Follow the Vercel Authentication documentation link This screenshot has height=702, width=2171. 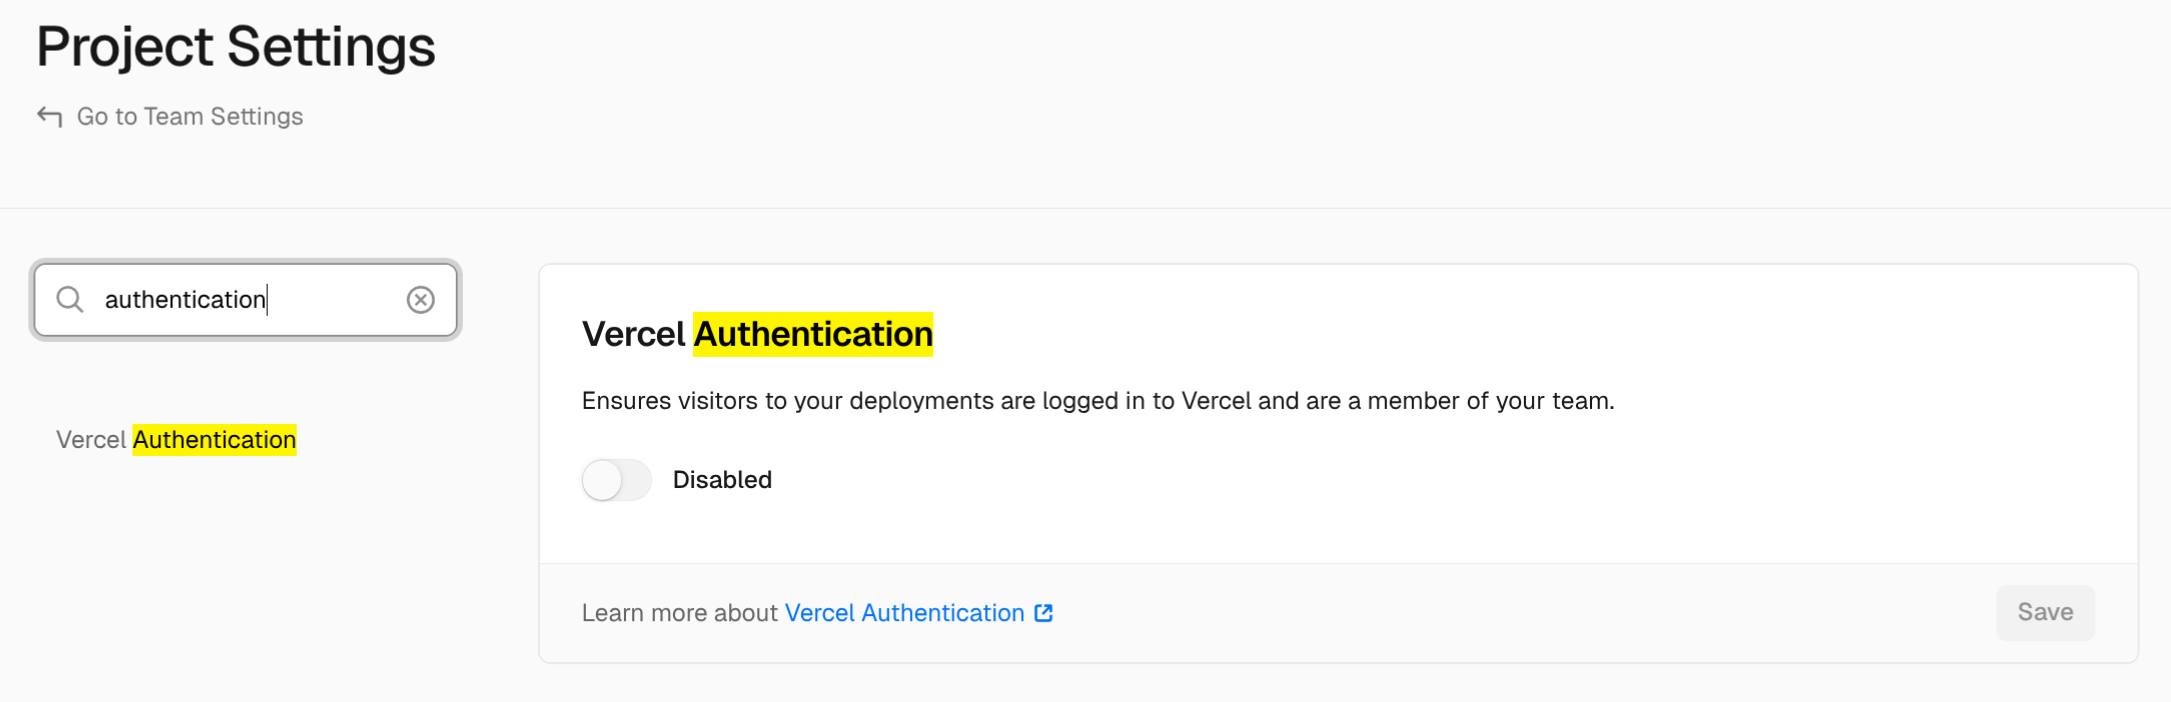903,613
